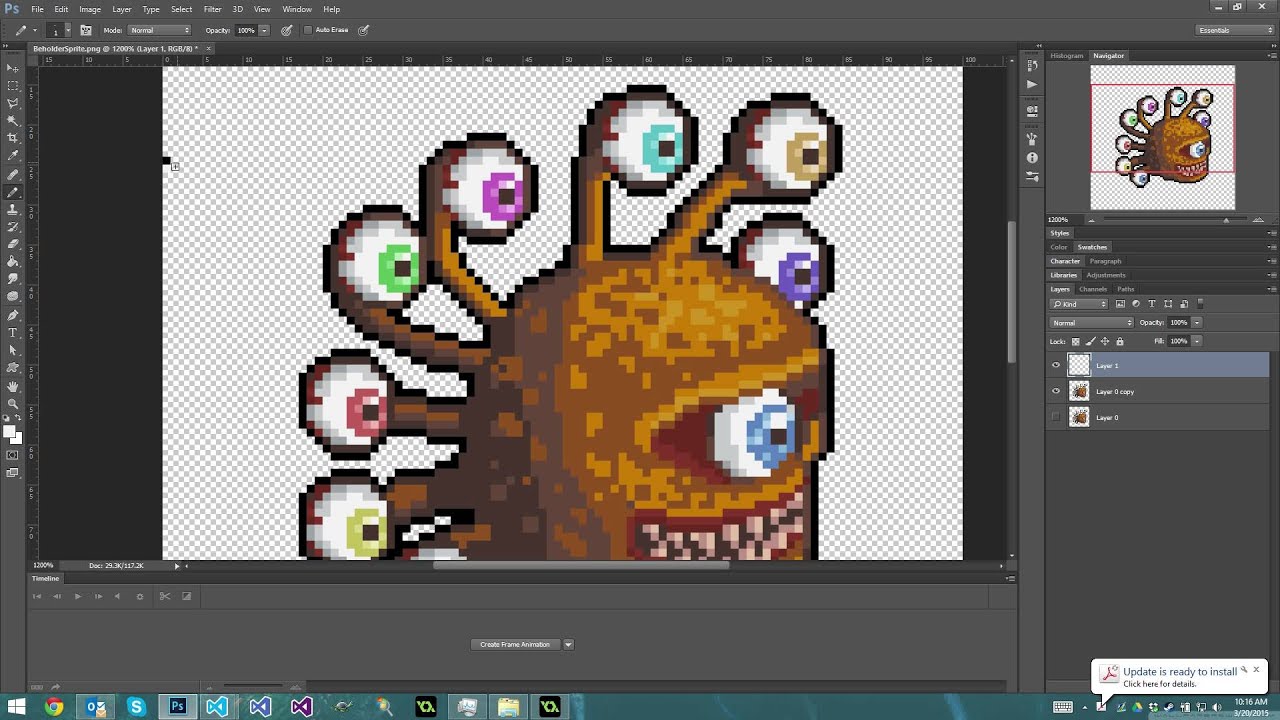Click the horizontal canvas scrollbar
The image size is (1280, 720).
pyautogui.click(x=581, y=565)
